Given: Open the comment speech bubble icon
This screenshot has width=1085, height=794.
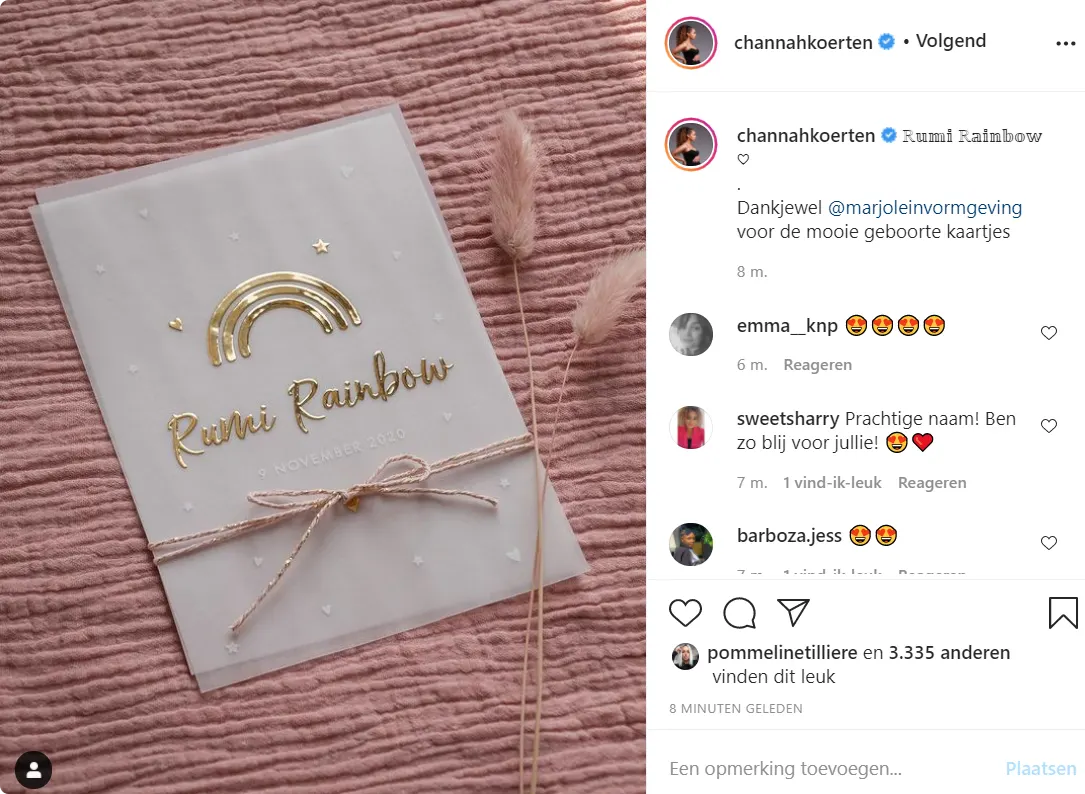Looking at the screenshot, I should coord(739,613).
